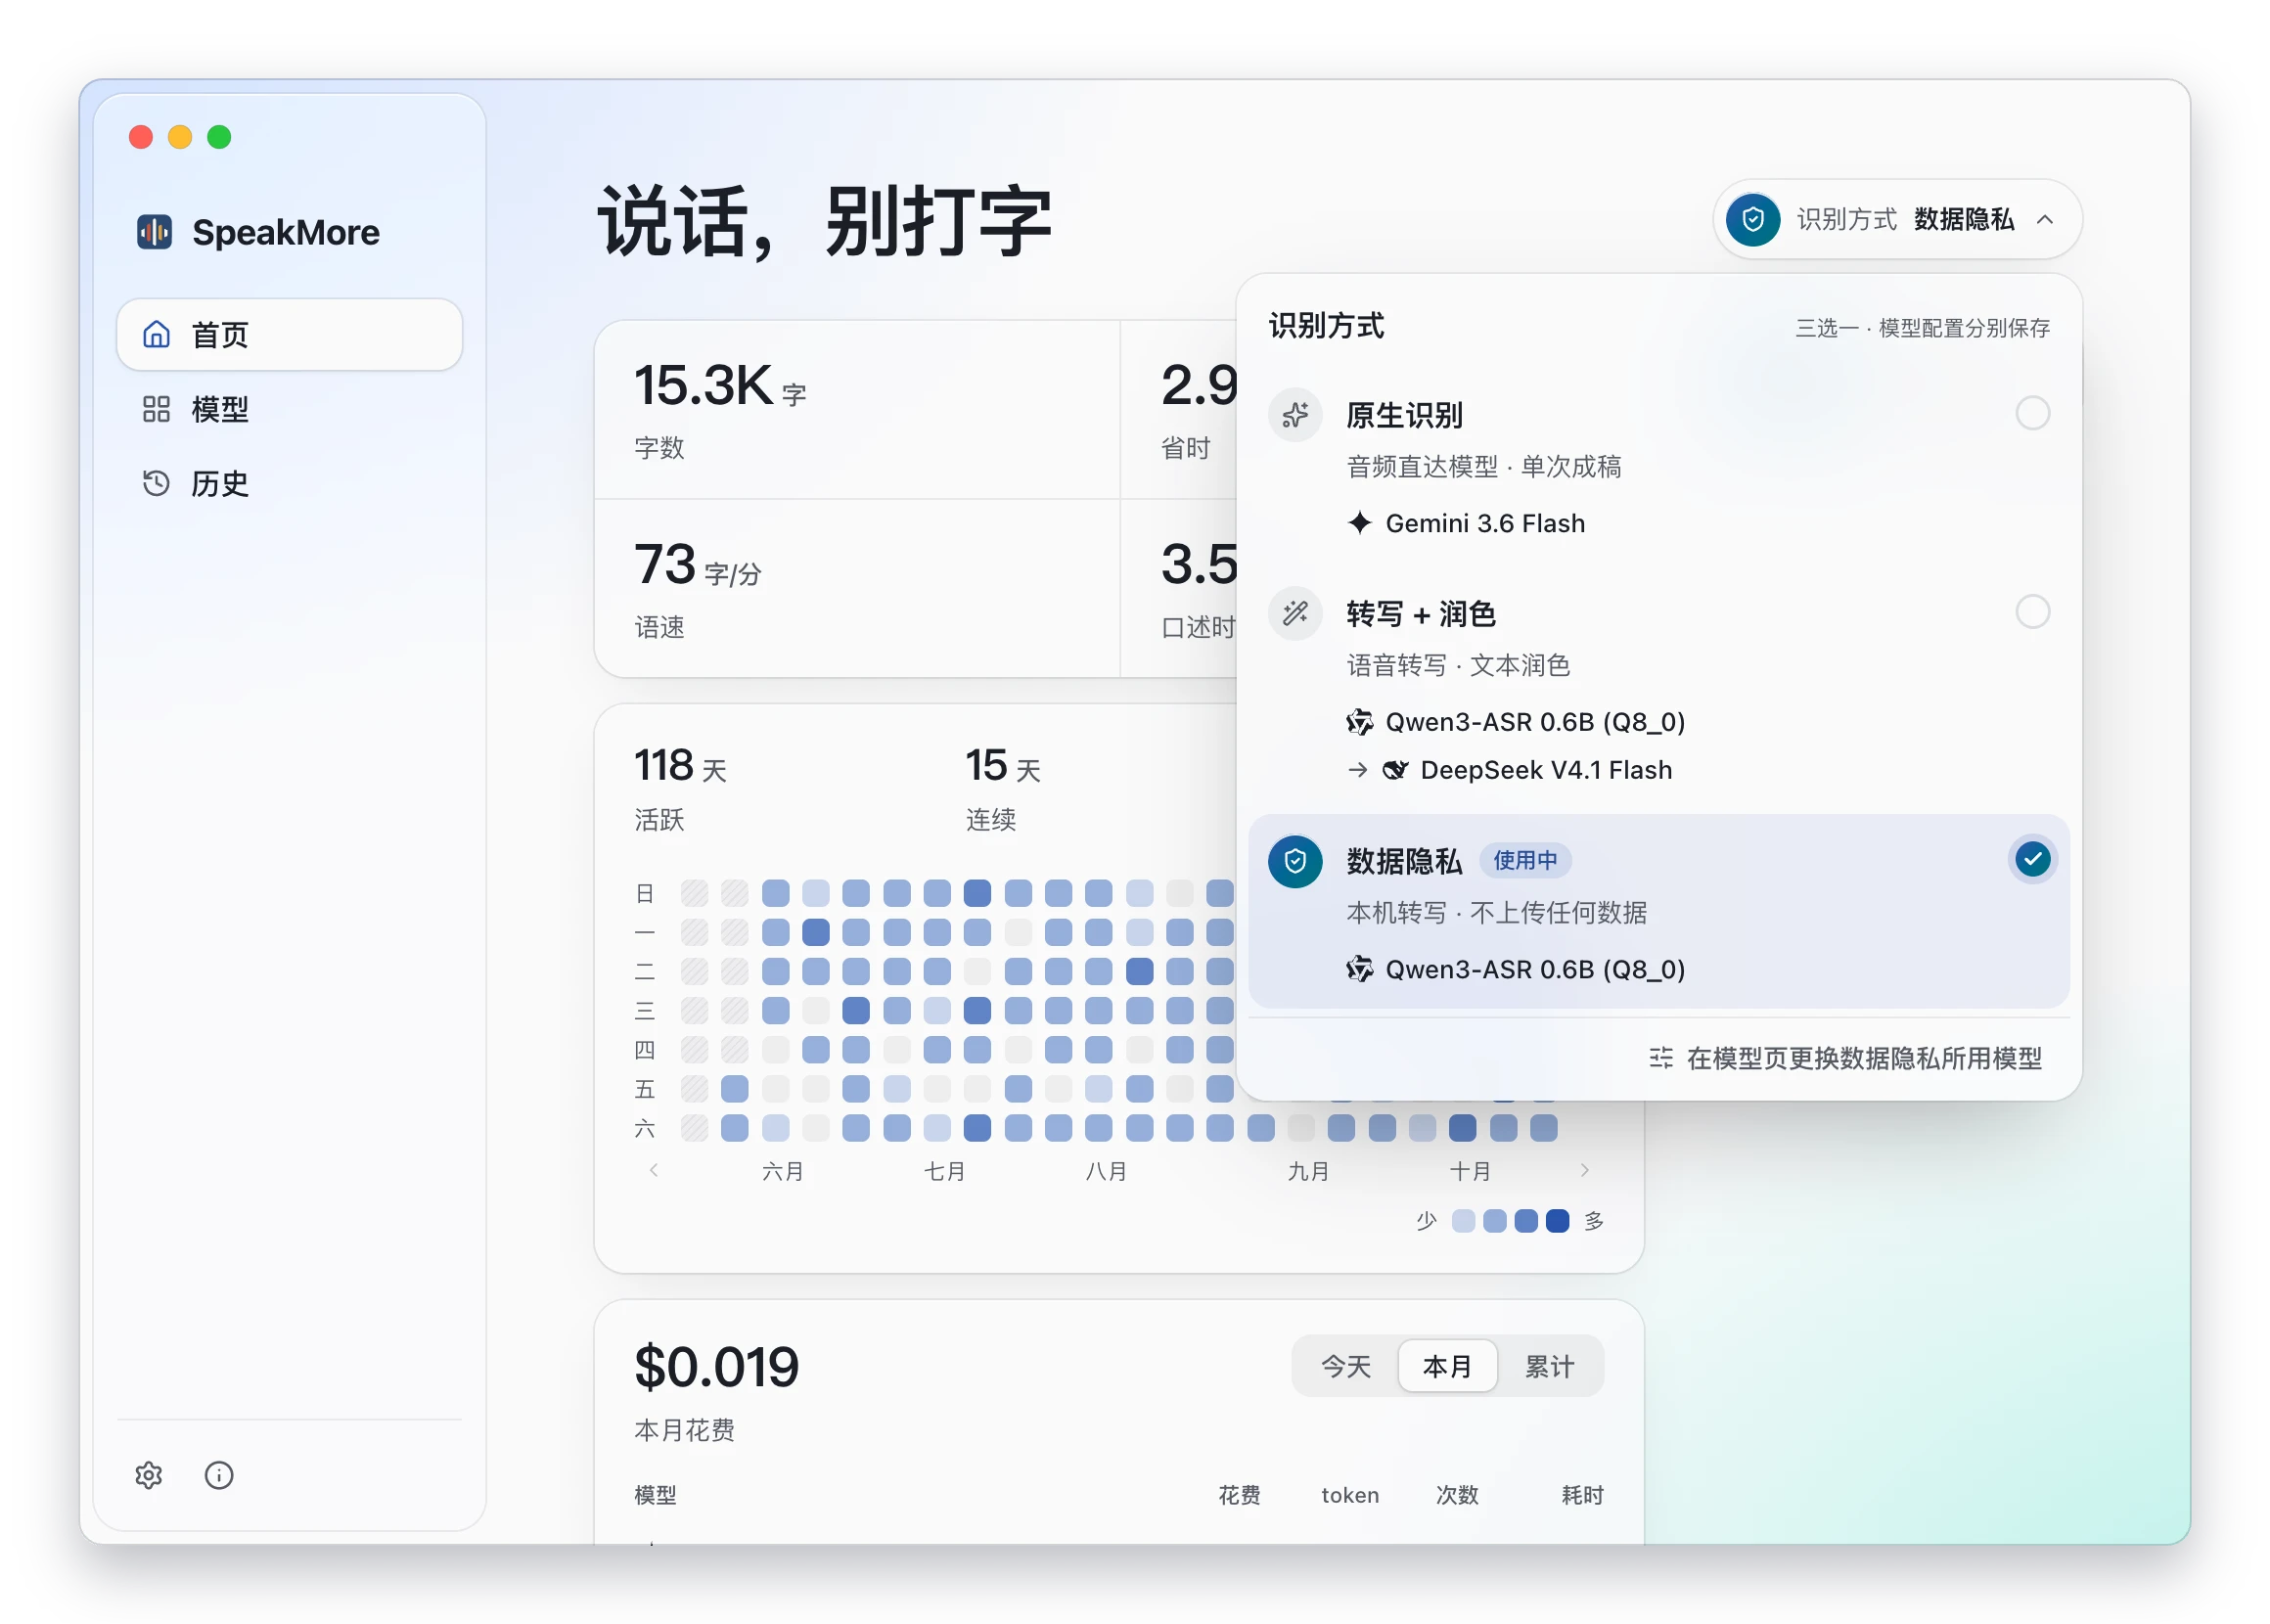Viewport: 2270px width, 1624px height.
Task: Open the info circle icon
Action: pos(219,1475)
